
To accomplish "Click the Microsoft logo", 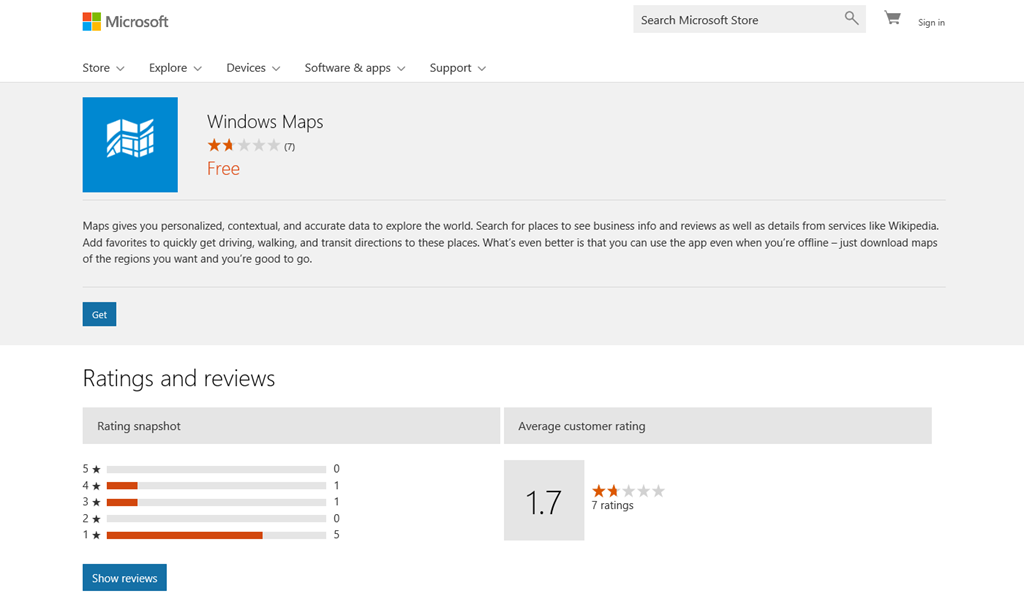I will [125, 22].
